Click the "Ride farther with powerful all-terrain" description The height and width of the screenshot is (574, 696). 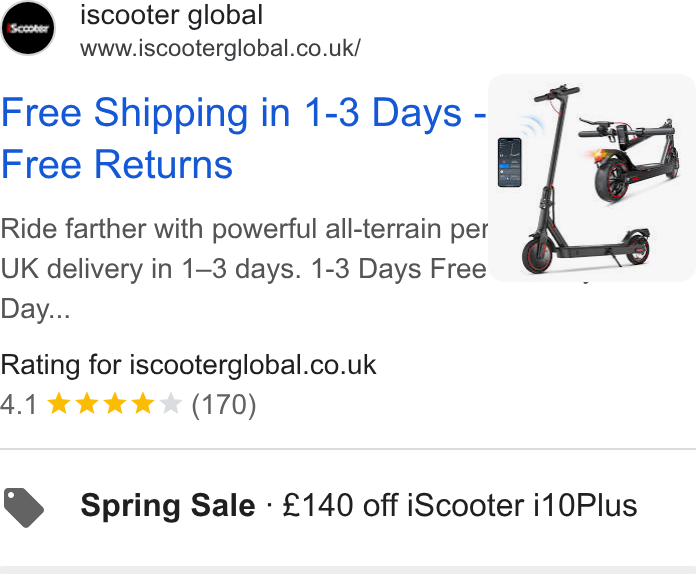pyautogui.click(x=244, y=229)
